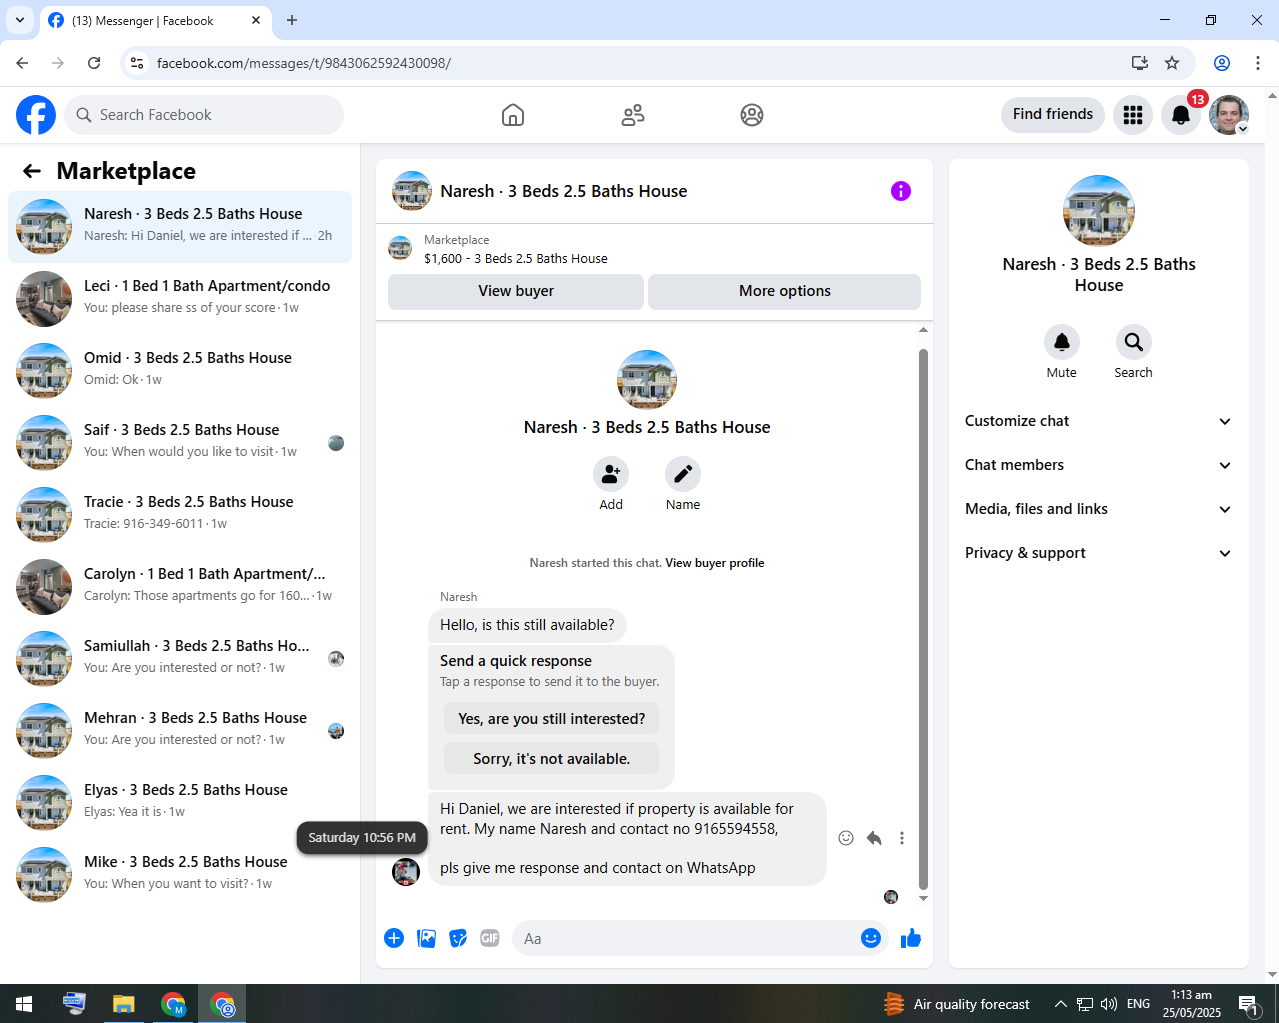Open View buyer profile link
The height and width of the screenshot is (1023, 1279).
click(x=715, y=563)
